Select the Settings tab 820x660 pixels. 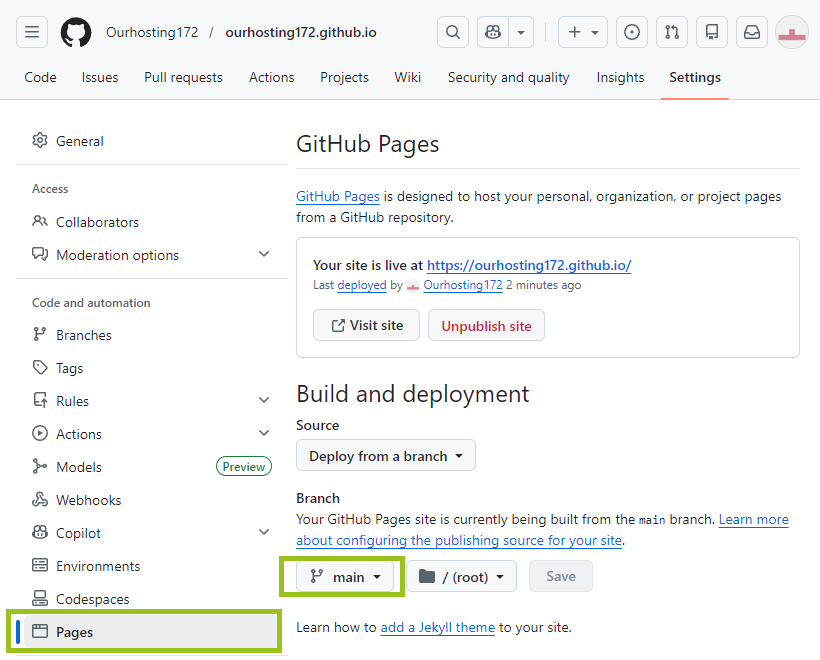pos(695,77)
